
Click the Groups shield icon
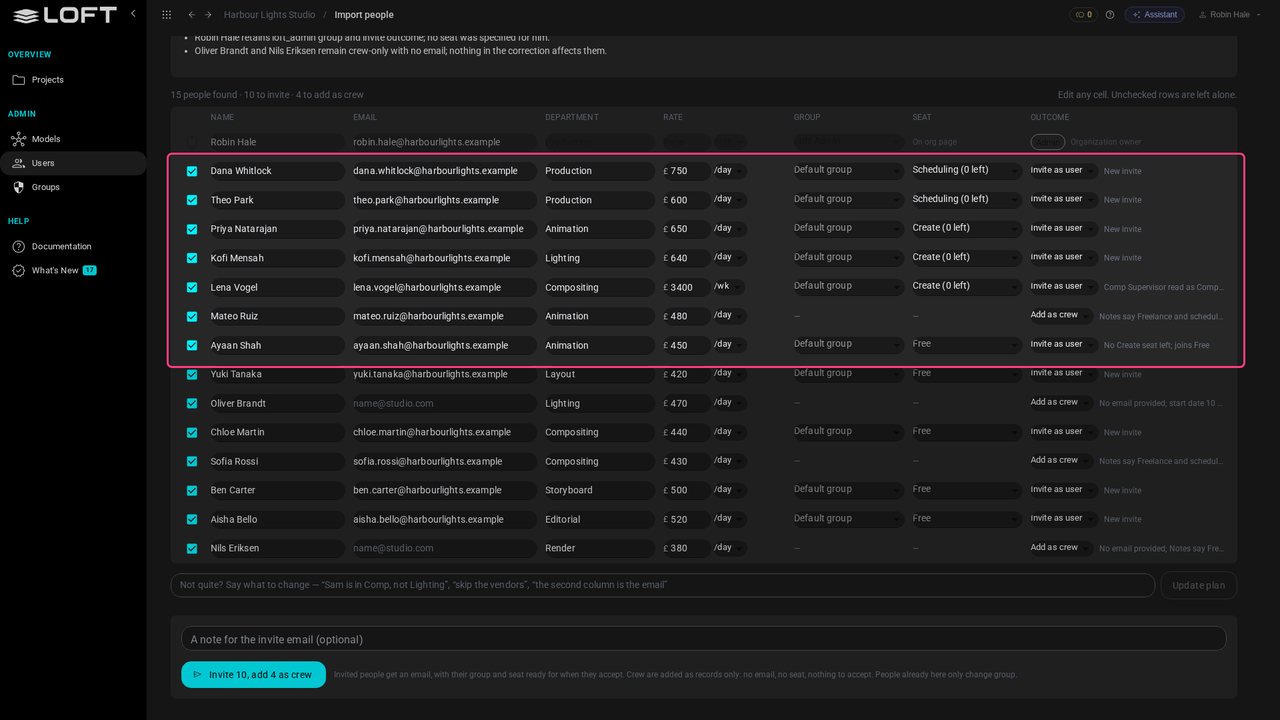(x=19, y=187)
